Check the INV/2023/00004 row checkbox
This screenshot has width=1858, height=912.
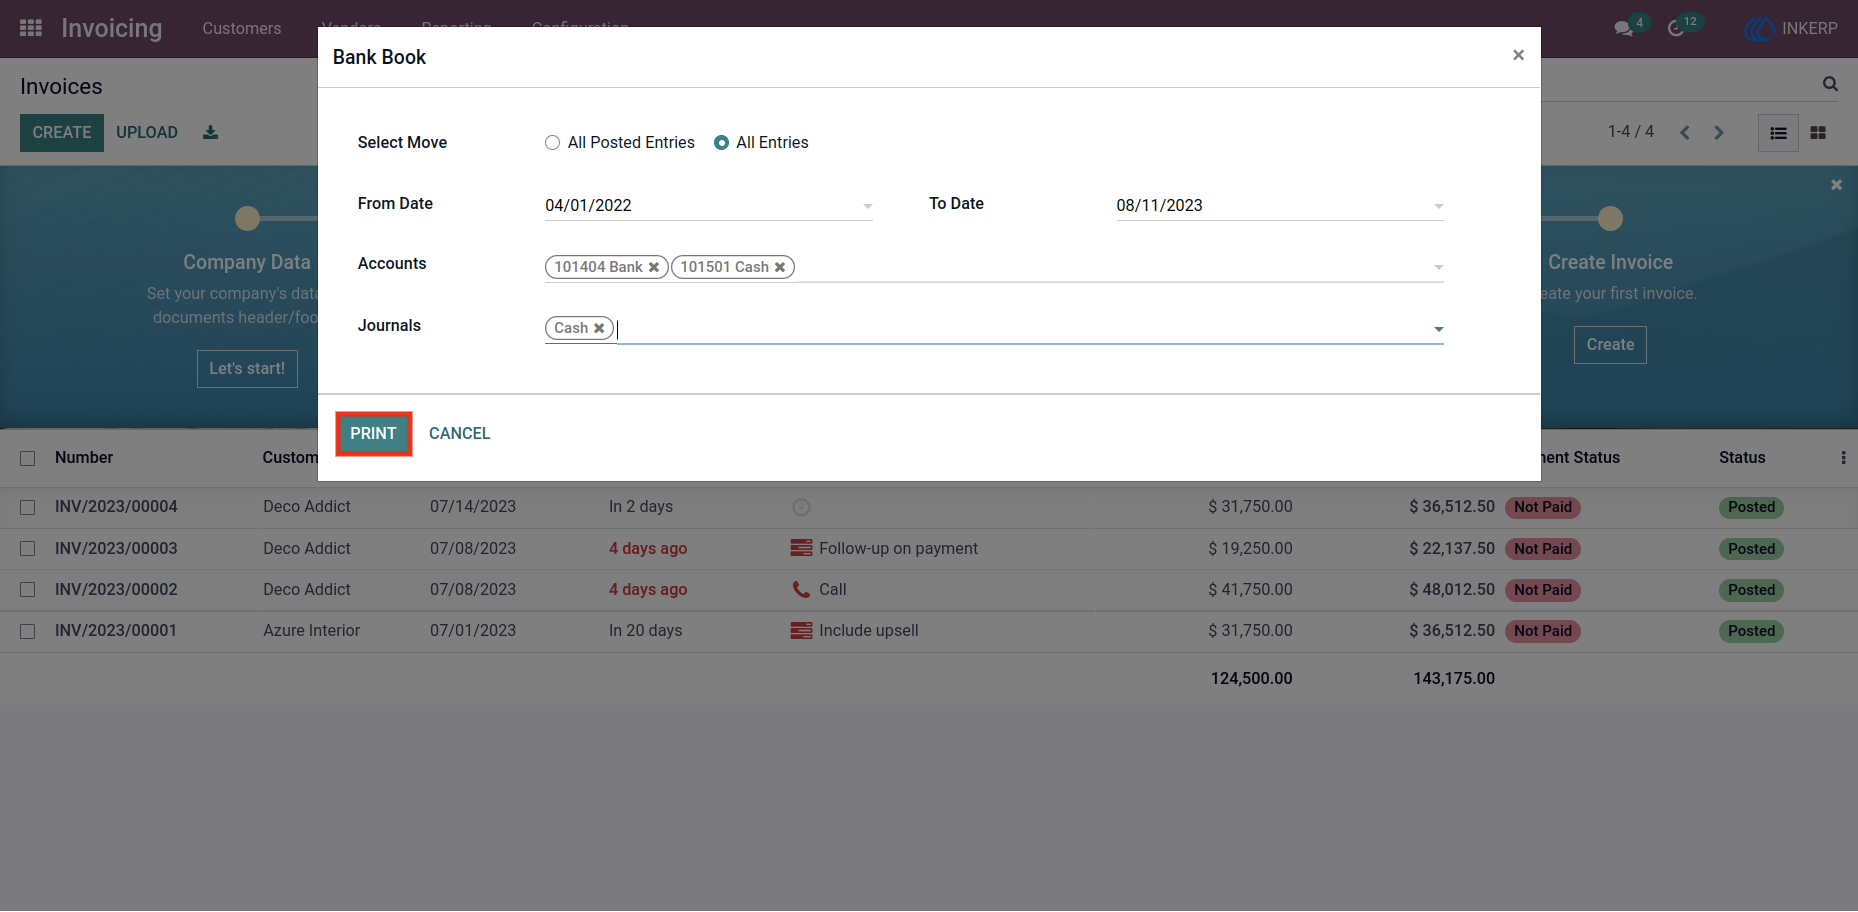[x=28, y=507]
